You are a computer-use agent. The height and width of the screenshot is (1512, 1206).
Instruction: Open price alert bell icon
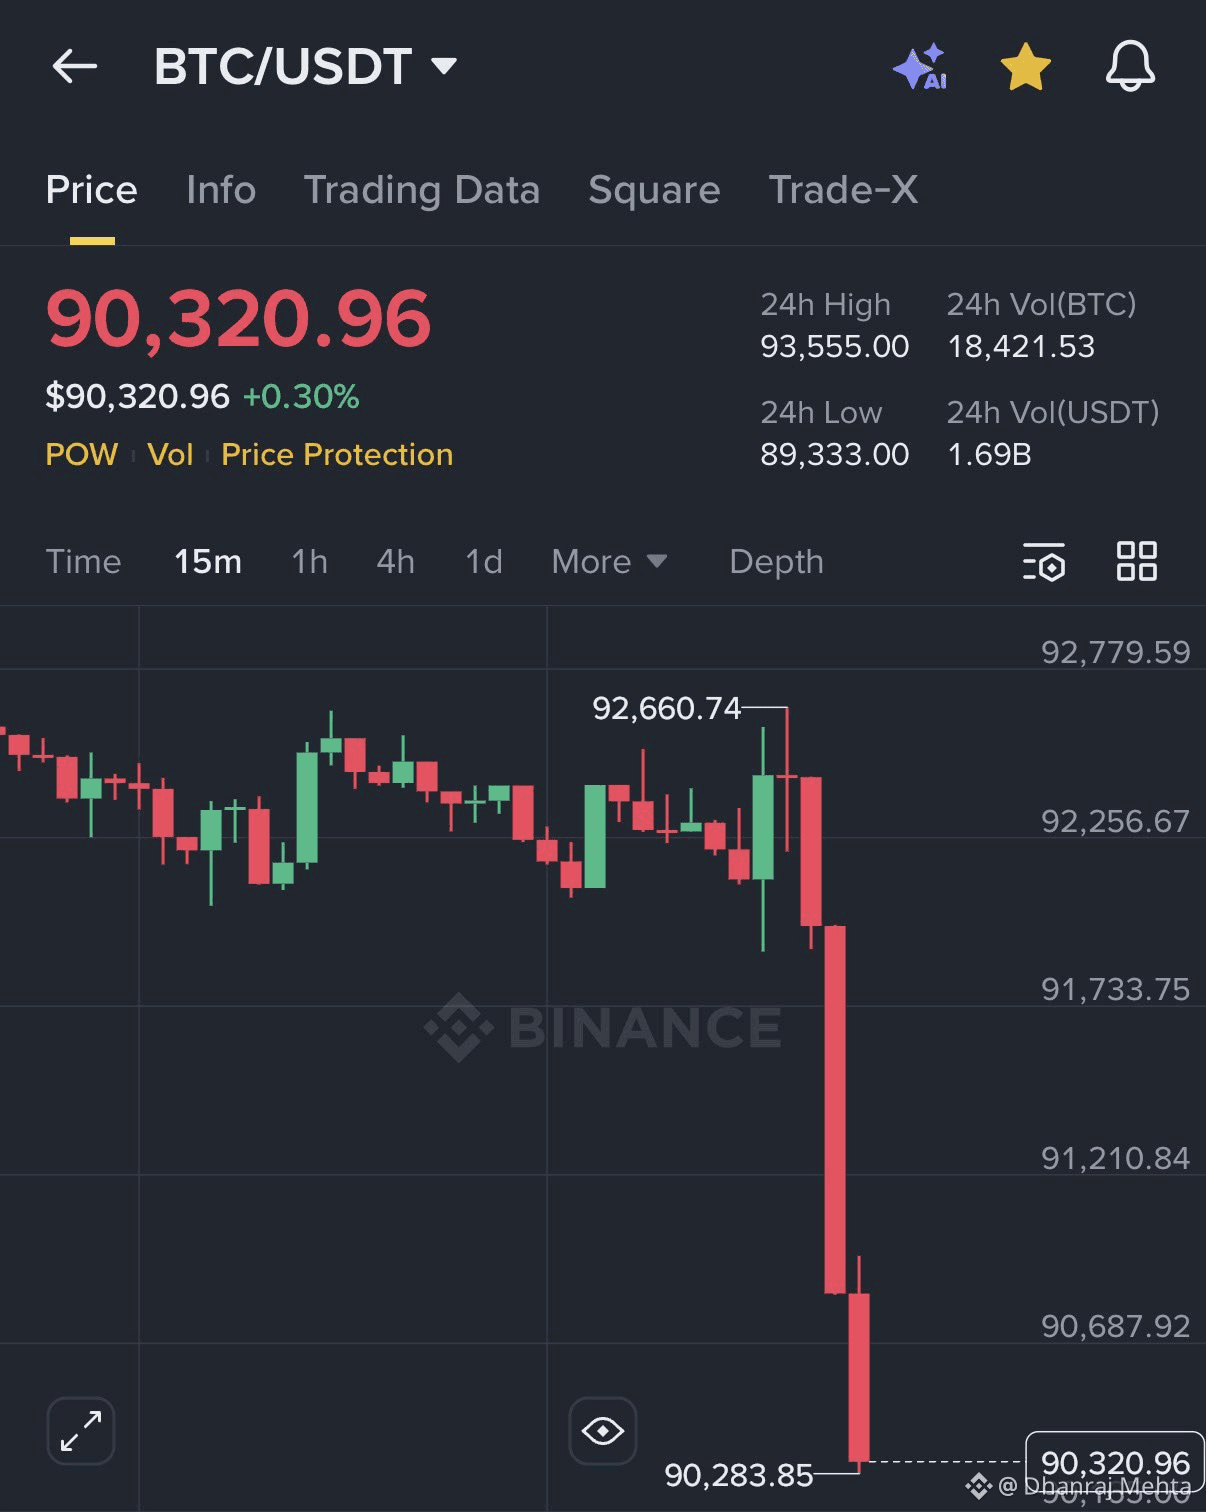[x=1130, y=67]
